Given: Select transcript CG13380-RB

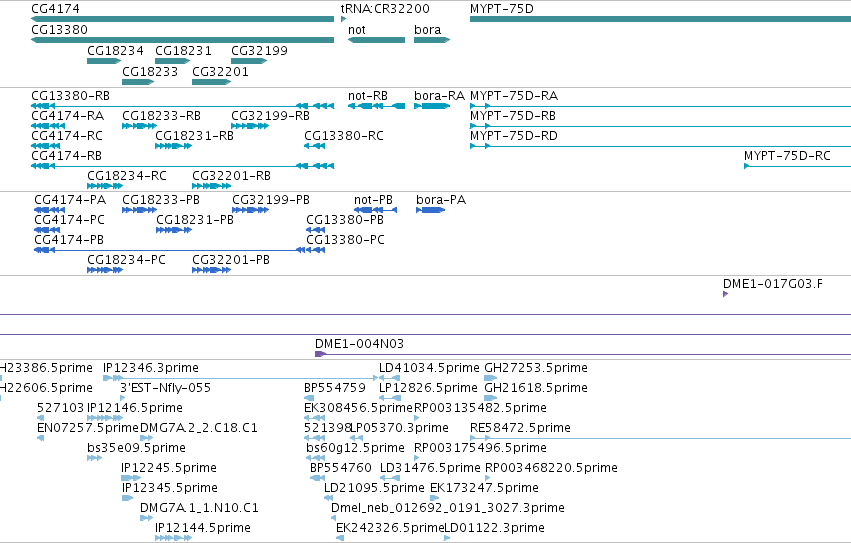Looking at the screenshot, I should [x=182, y=106].
